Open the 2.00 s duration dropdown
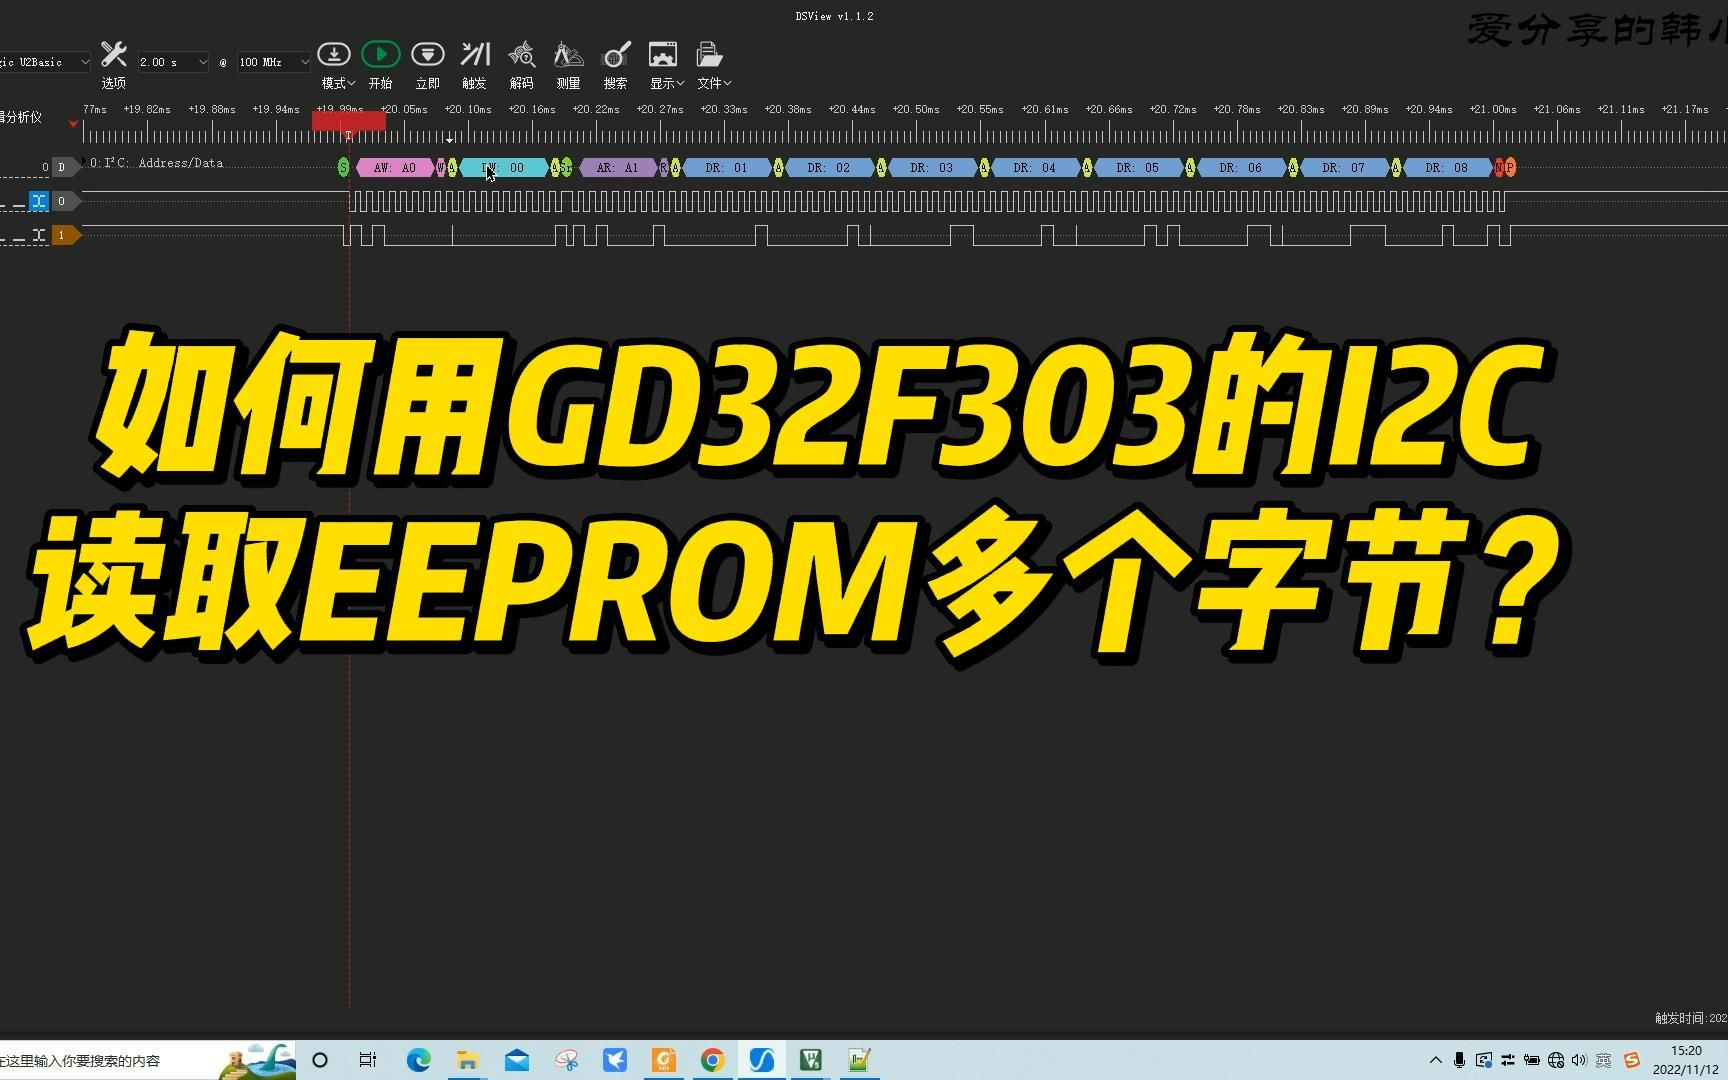This screenshot has height=1080, width=1728. click(172, 61)
